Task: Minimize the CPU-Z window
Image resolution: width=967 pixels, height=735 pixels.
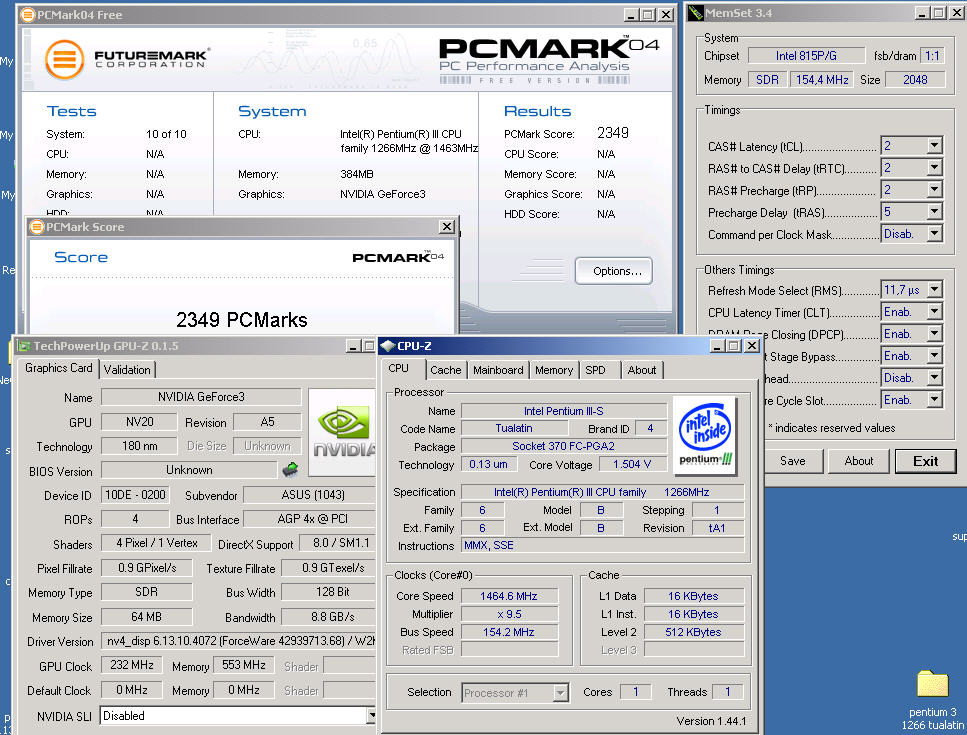Action: tap(717, 346)
